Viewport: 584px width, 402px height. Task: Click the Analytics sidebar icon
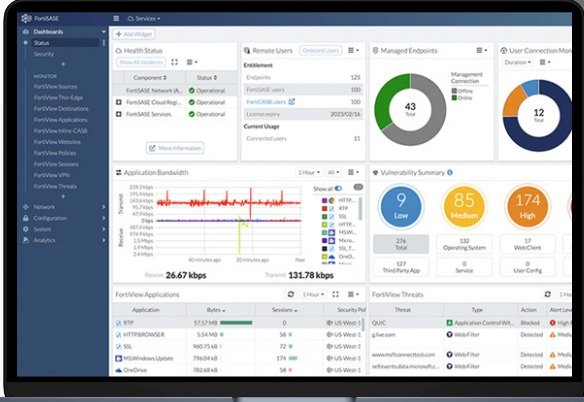point(26,240)
